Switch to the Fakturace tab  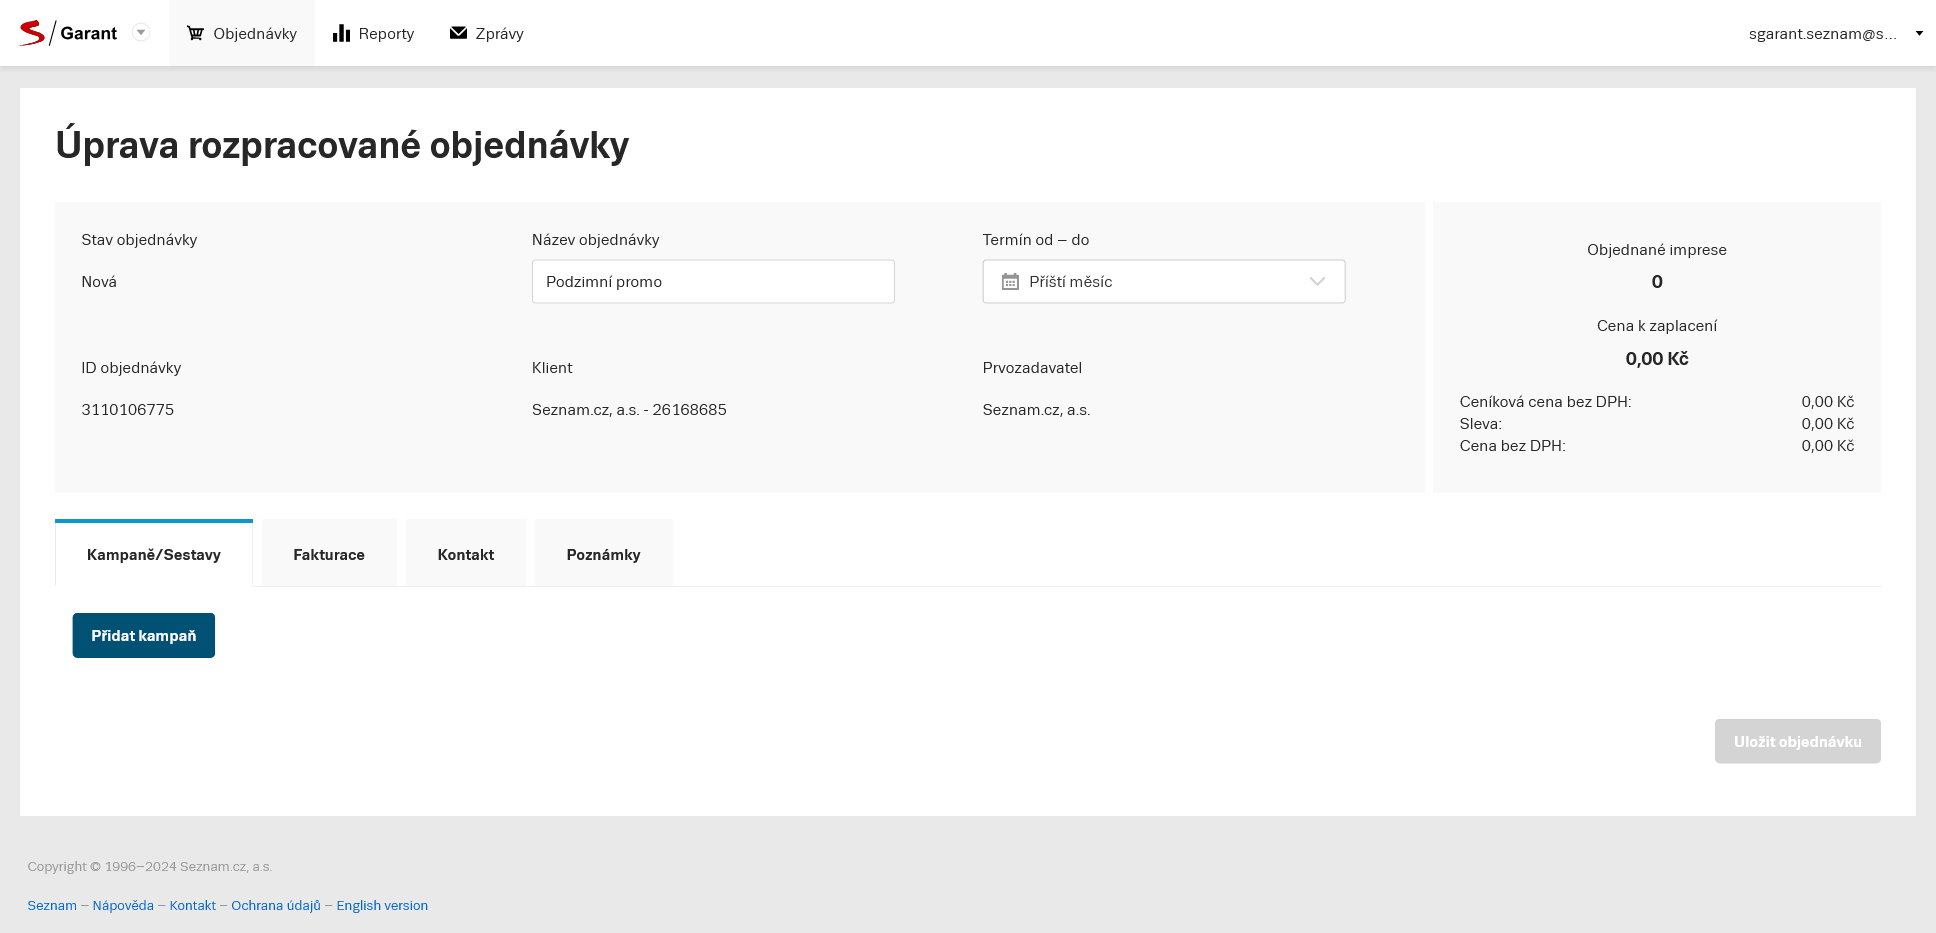click(x=329, y=554)
